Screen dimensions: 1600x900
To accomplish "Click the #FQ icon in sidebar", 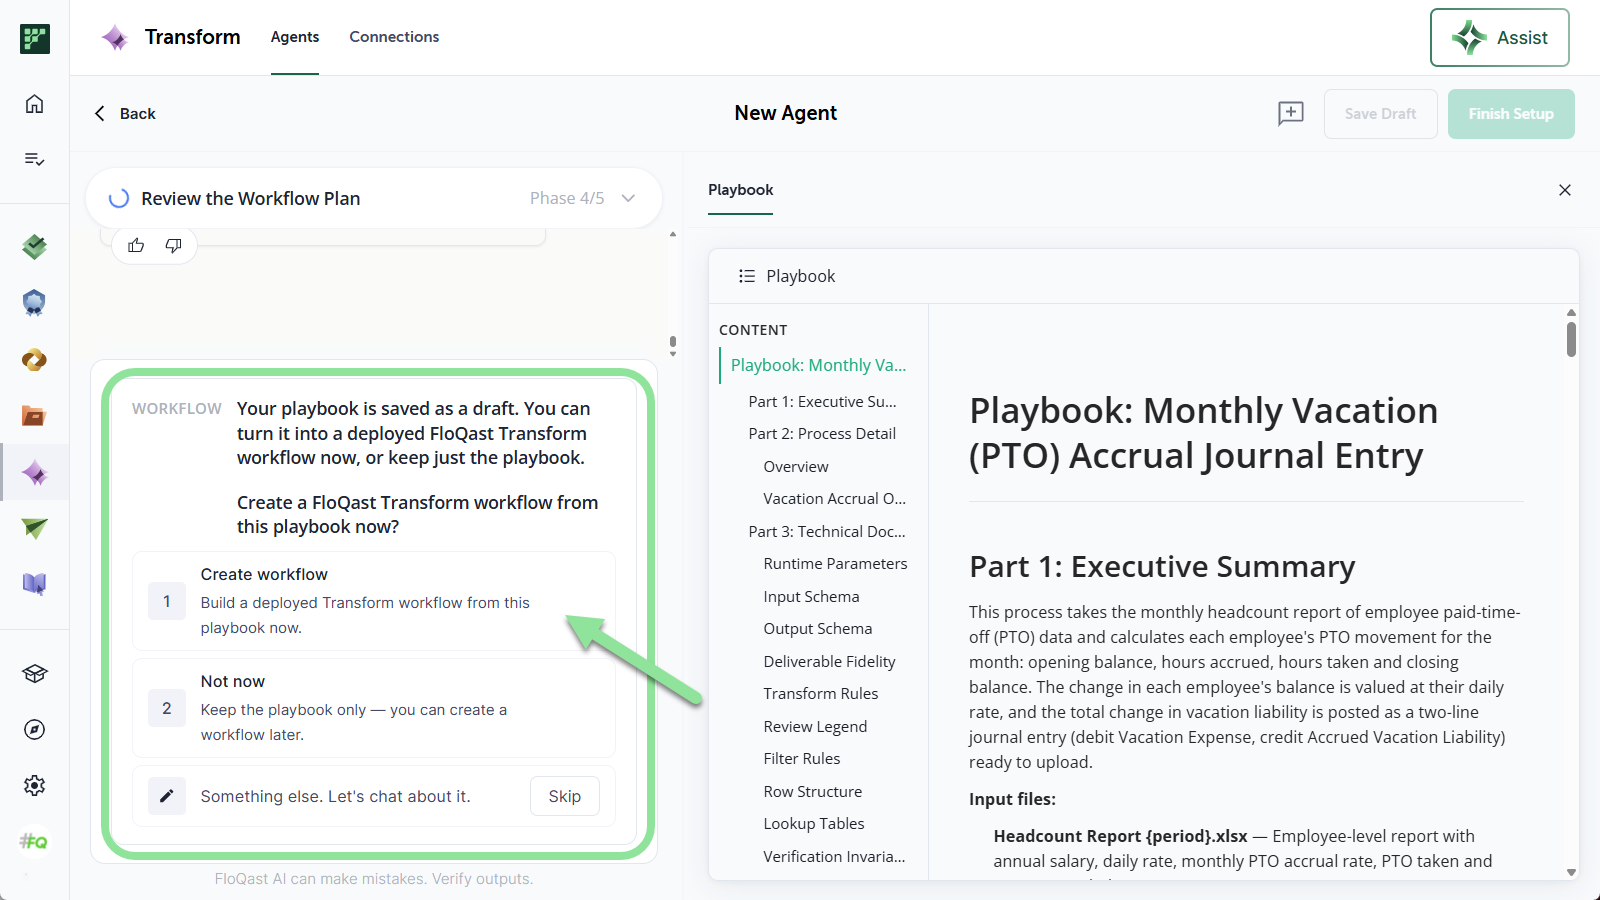I will click(x=34, y=841).
